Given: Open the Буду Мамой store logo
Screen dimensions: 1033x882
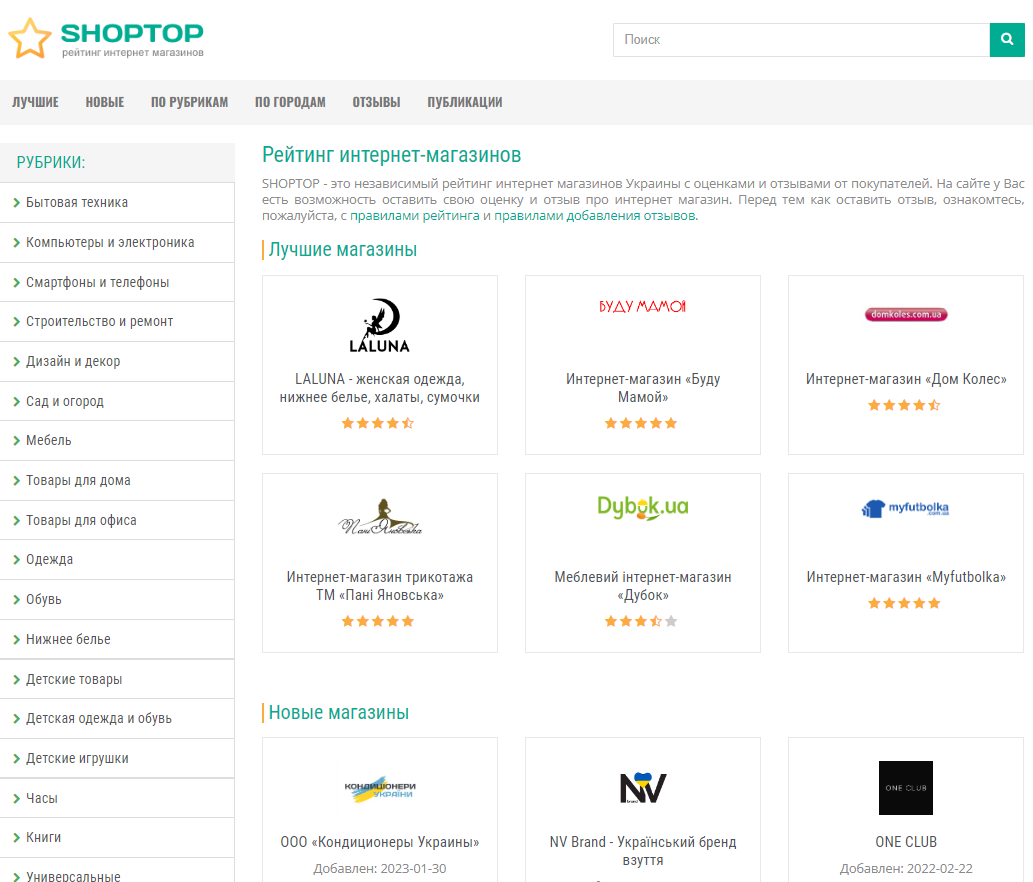Looking at the screenshot, I should [642, 306].
